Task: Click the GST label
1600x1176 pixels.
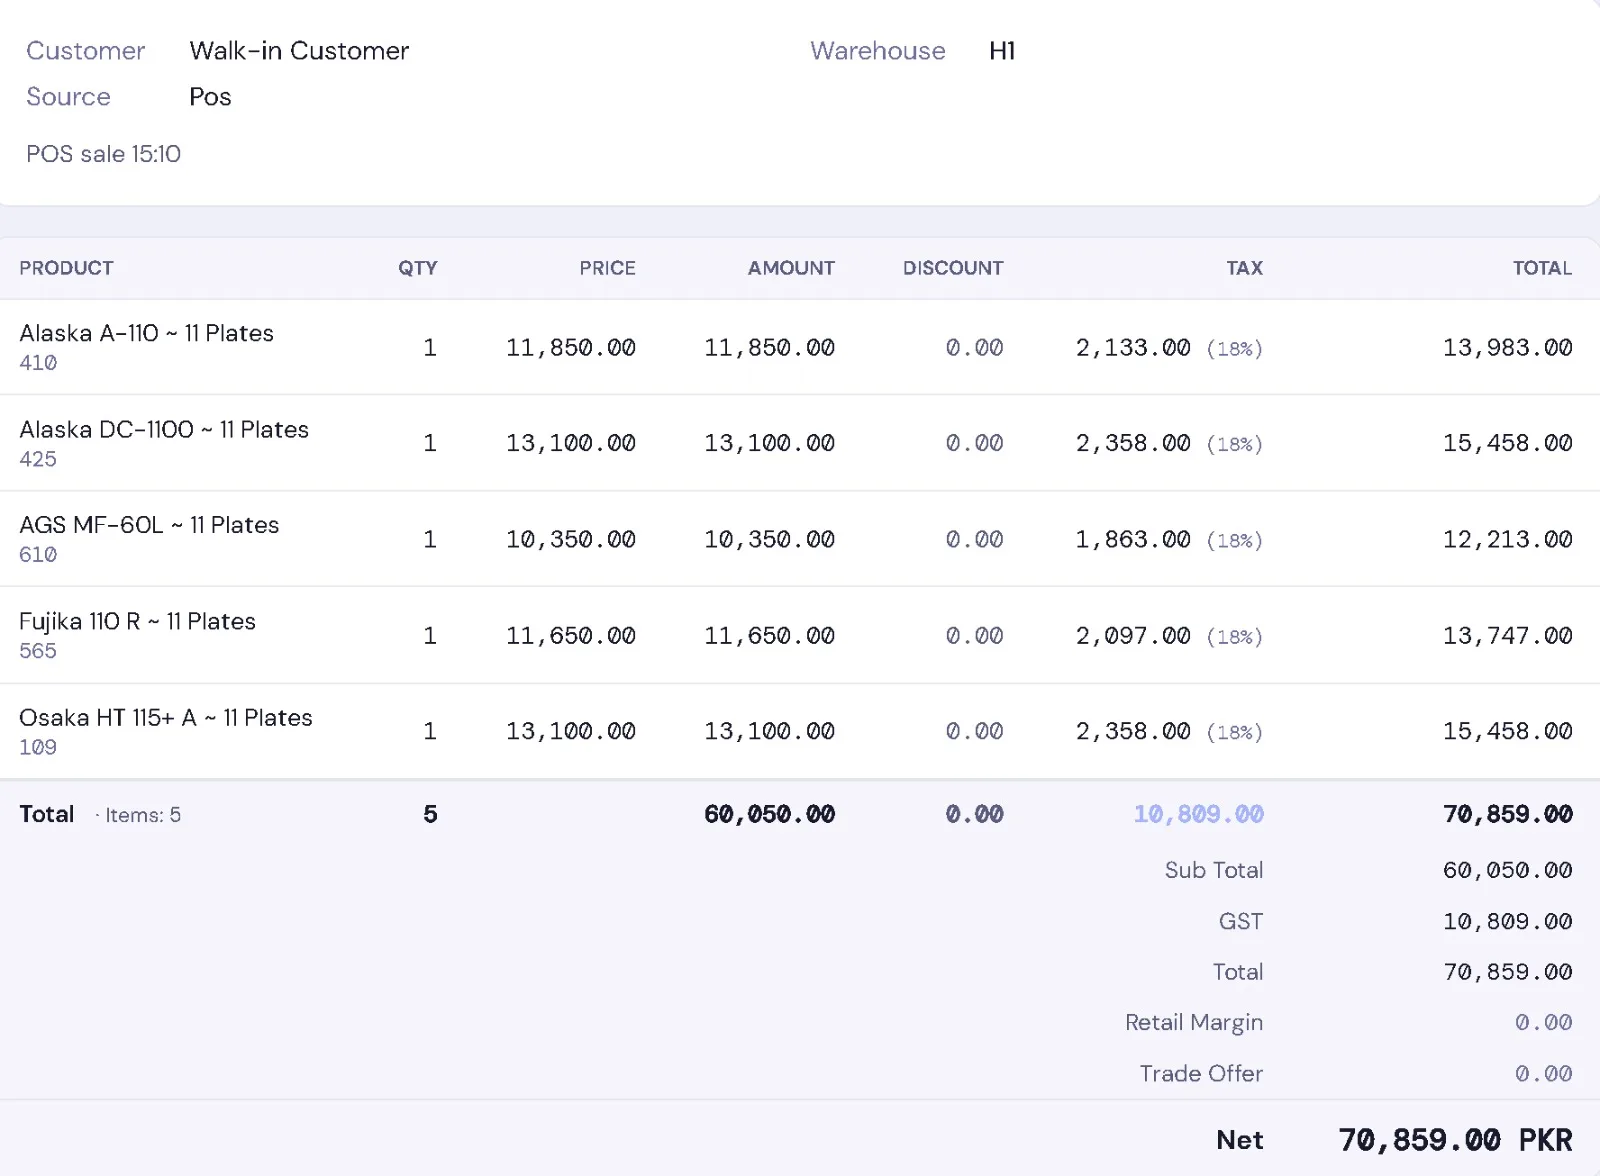Action: coord(1241,922)
